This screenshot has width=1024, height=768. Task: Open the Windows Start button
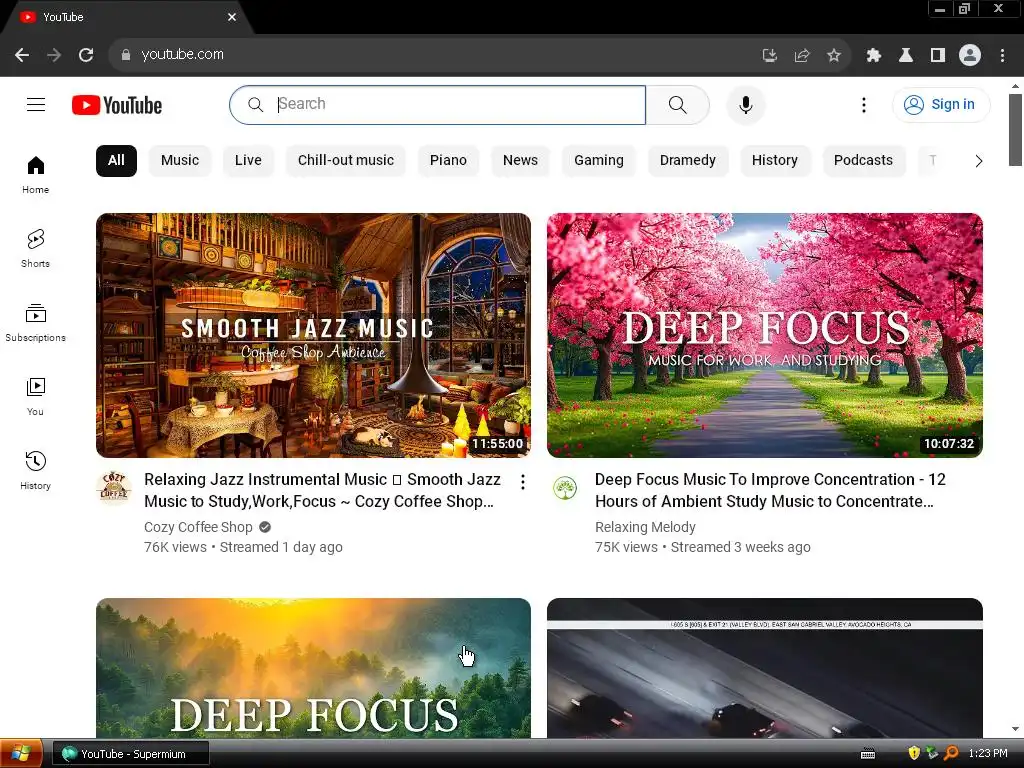click(x=21, y=754)
